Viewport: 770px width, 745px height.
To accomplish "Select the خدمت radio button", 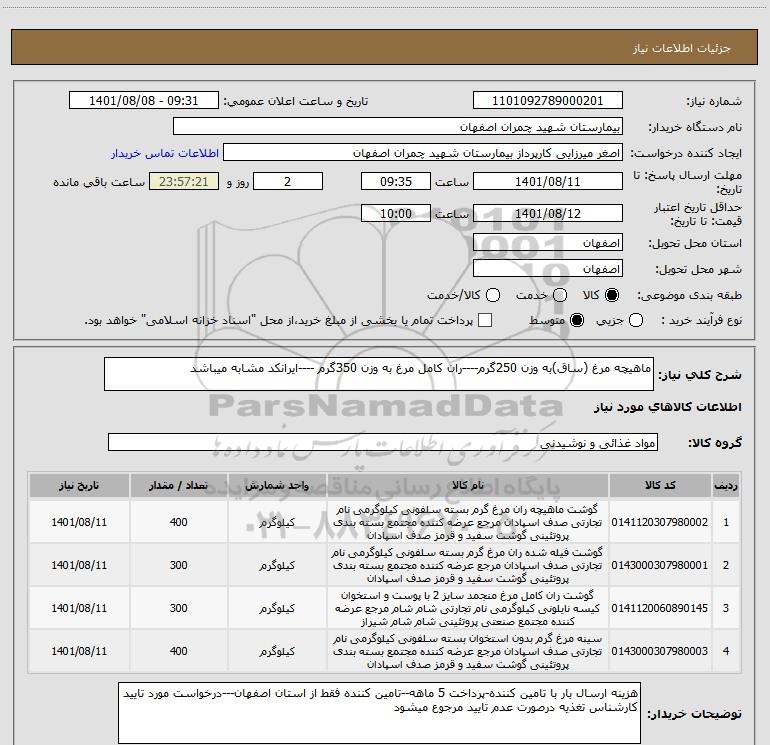I will coord(560,295).
